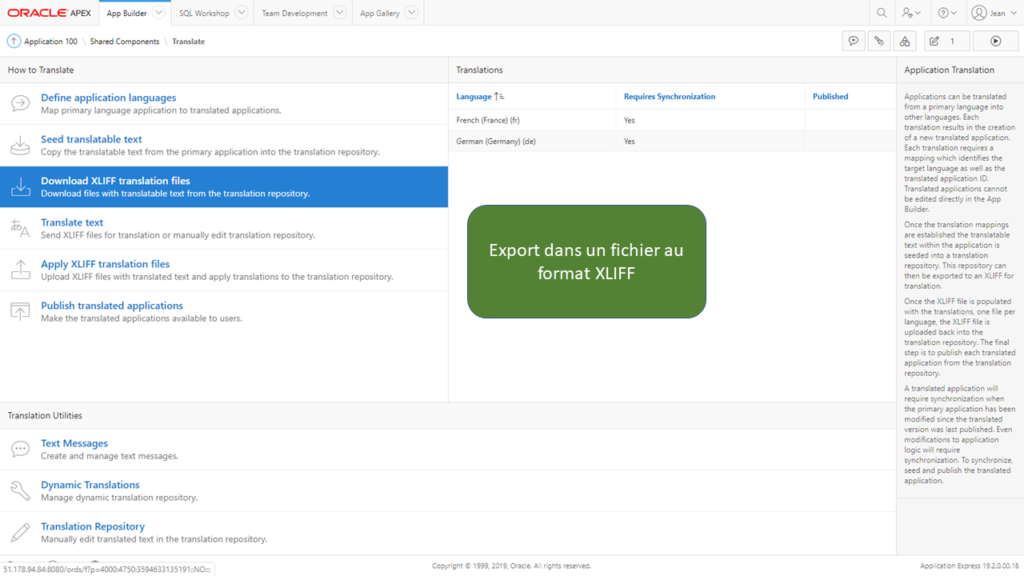This screenshot has height=576, width=1024.
Task: Click the Text Messages speech bubble icon
Action: 20,449
